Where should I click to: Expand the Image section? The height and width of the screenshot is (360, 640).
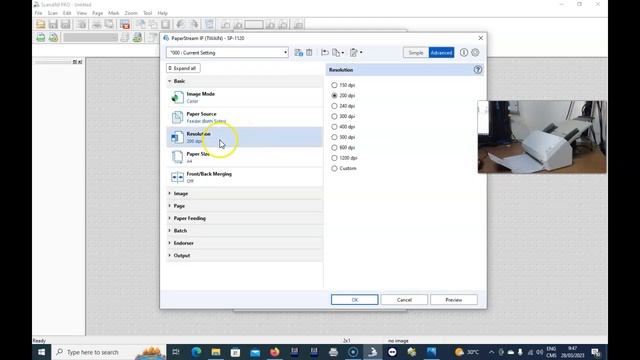click(244, 193)
